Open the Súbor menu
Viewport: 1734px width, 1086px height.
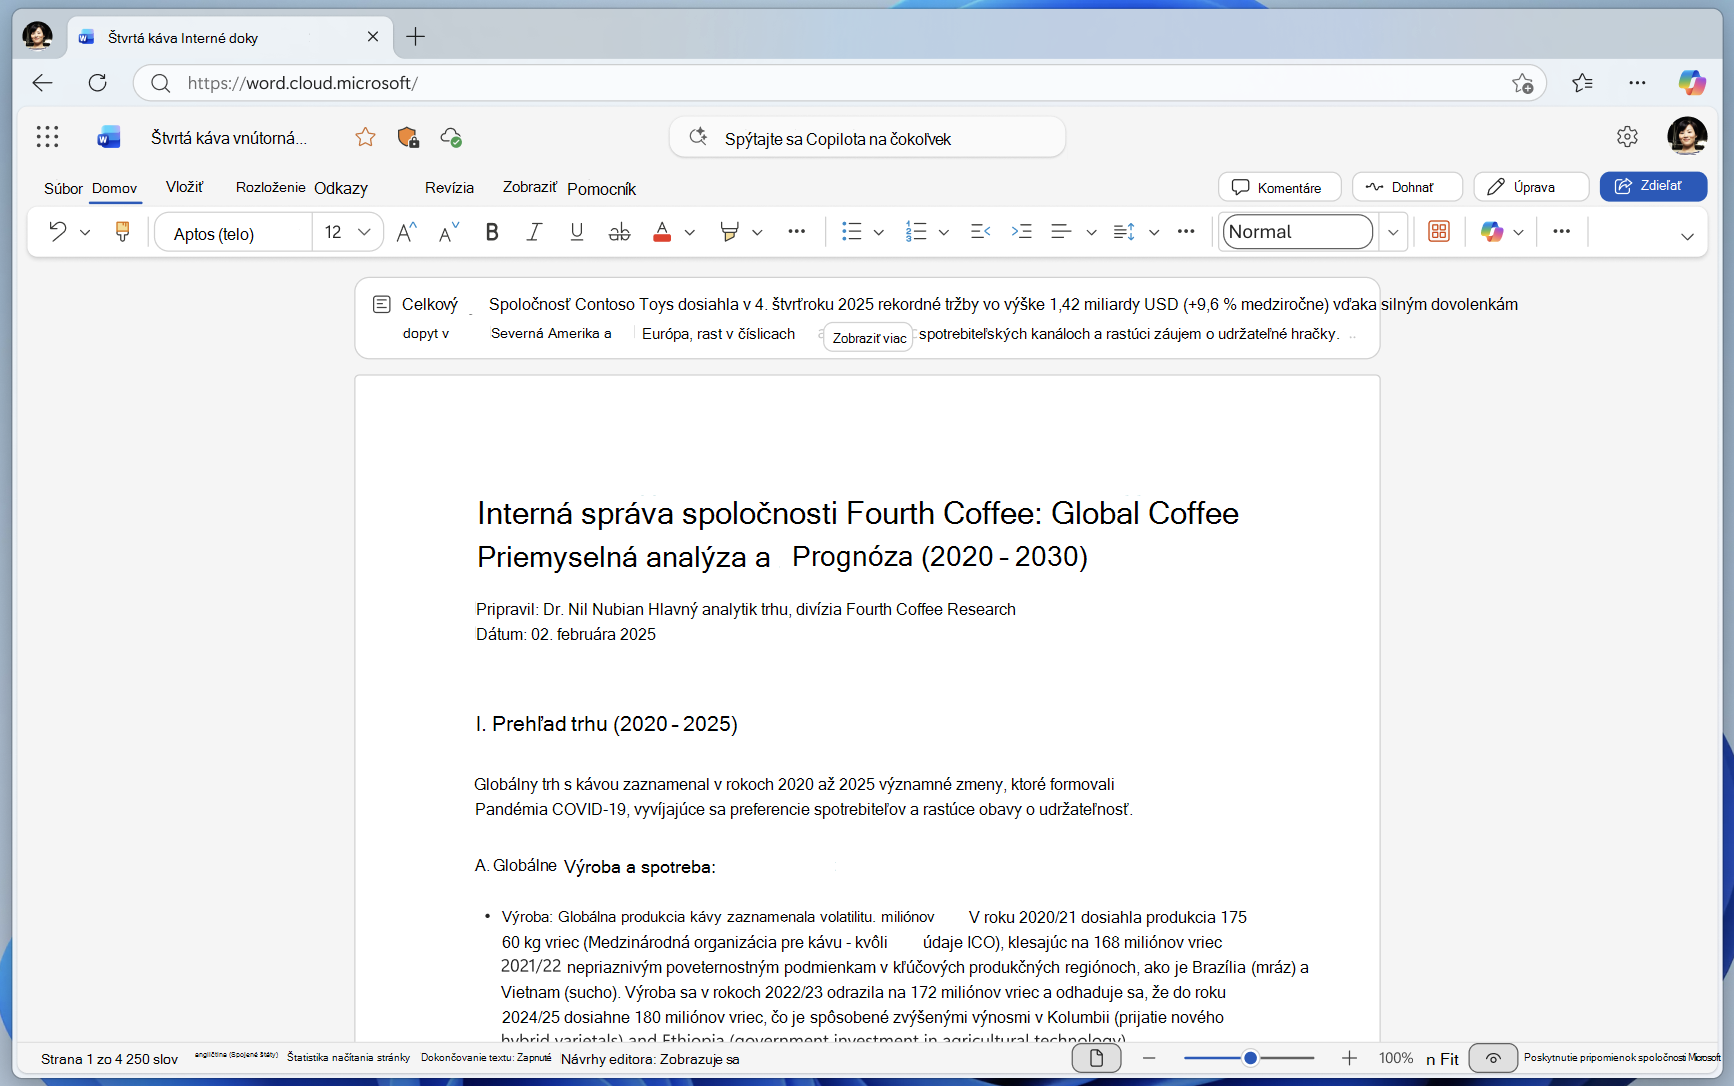(63, 188)
